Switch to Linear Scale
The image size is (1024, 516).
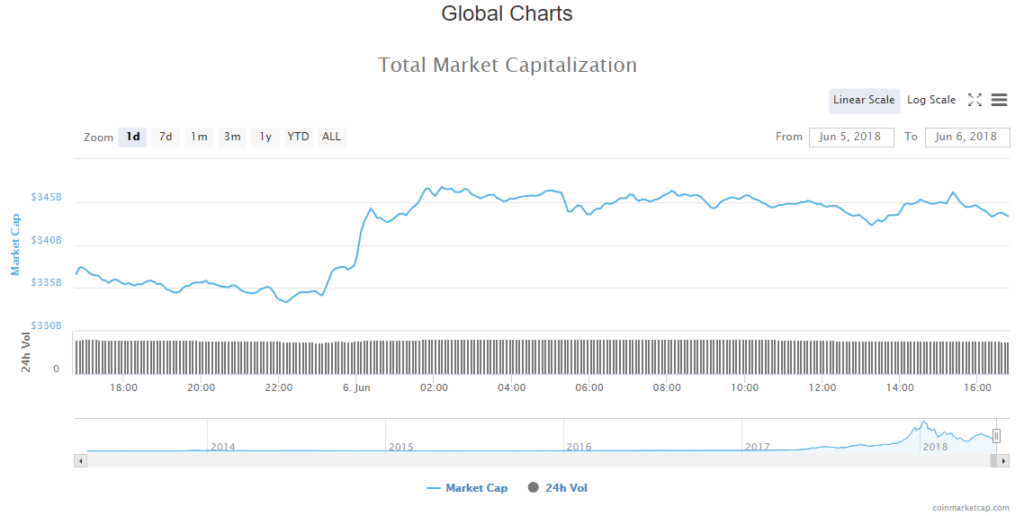pyautogui.click(x=864, y=100)
